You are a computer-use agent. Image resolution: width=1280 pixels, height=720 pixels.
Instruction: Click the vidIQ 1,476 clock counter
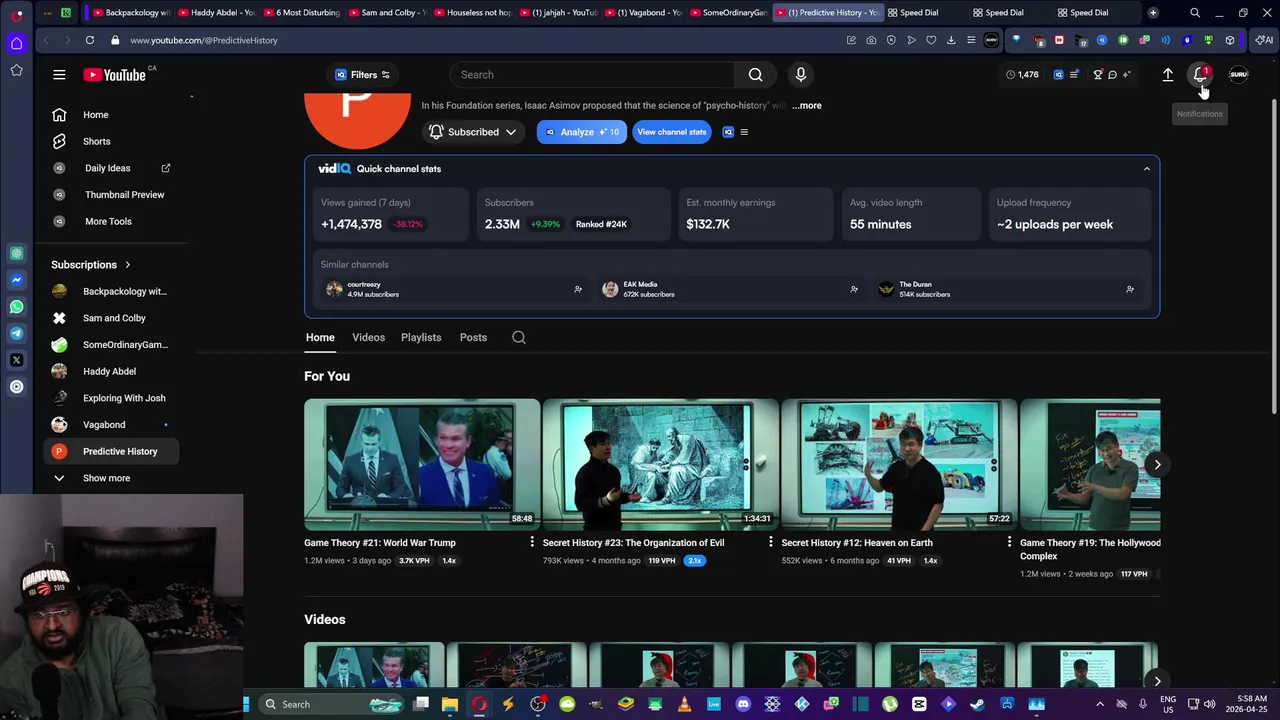[1022, 75]
